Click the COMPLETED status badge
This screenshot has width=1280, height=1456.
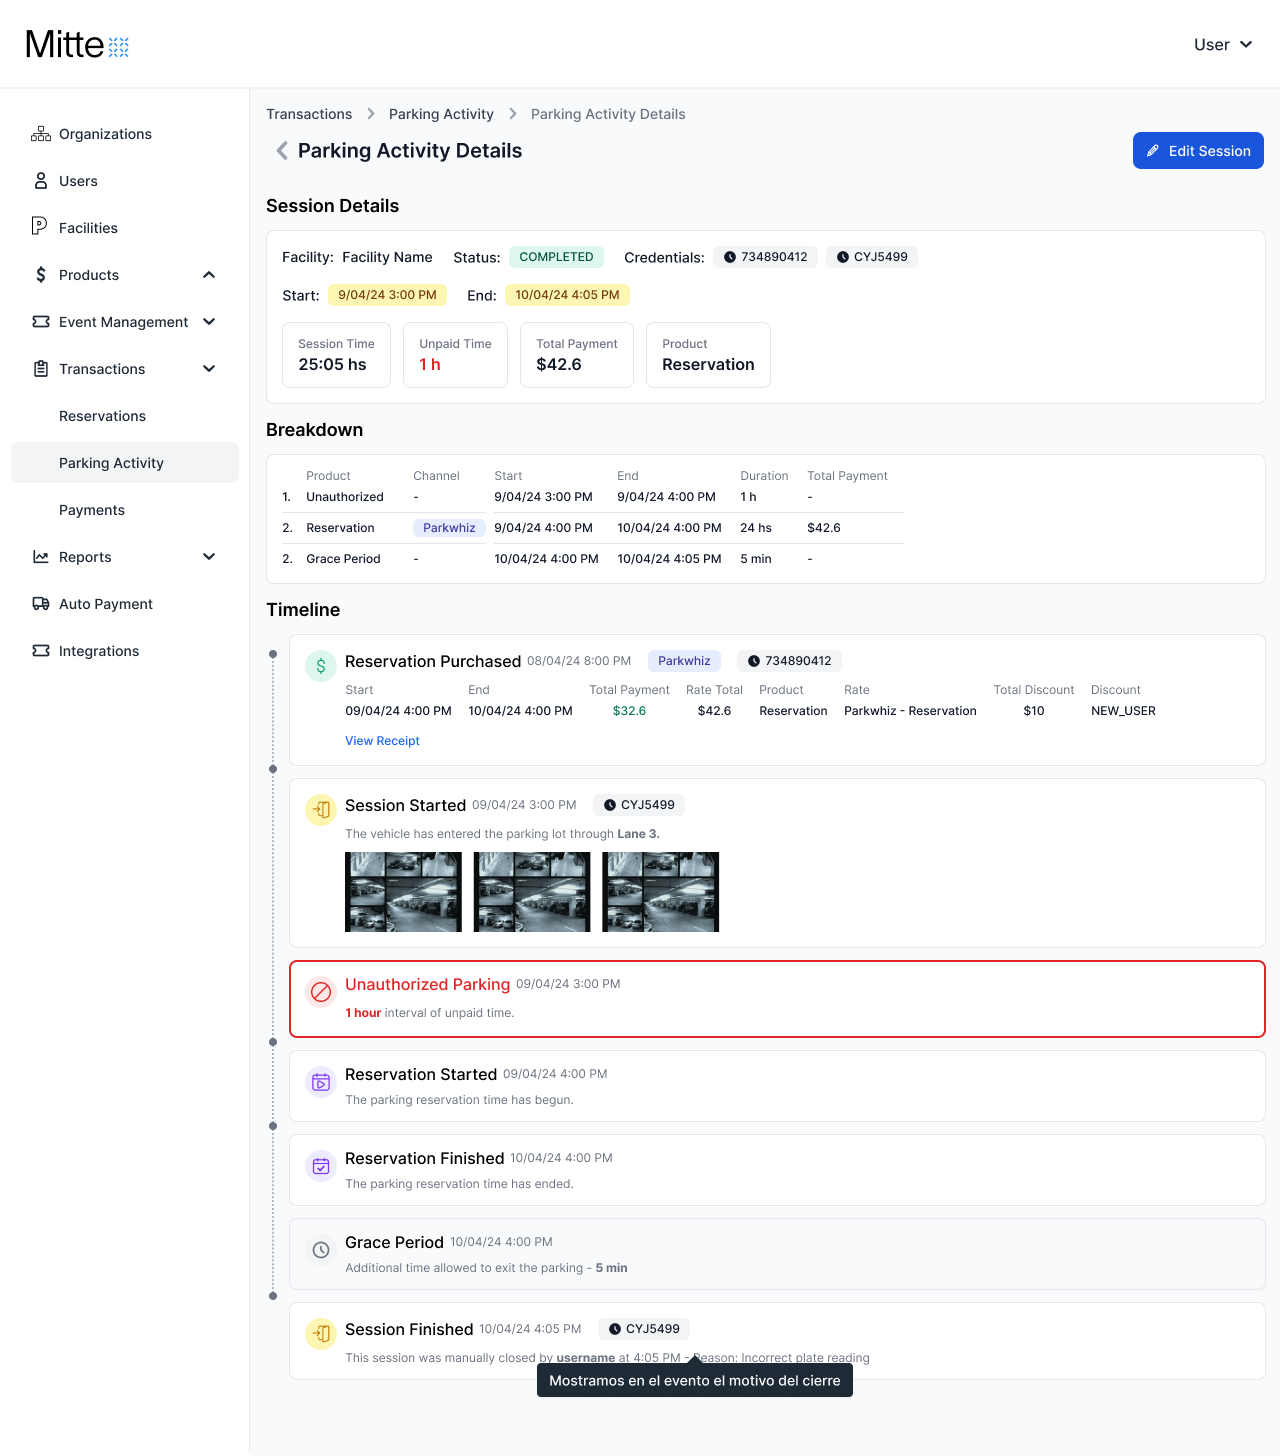pyautogui.click(x=556, y=257)
